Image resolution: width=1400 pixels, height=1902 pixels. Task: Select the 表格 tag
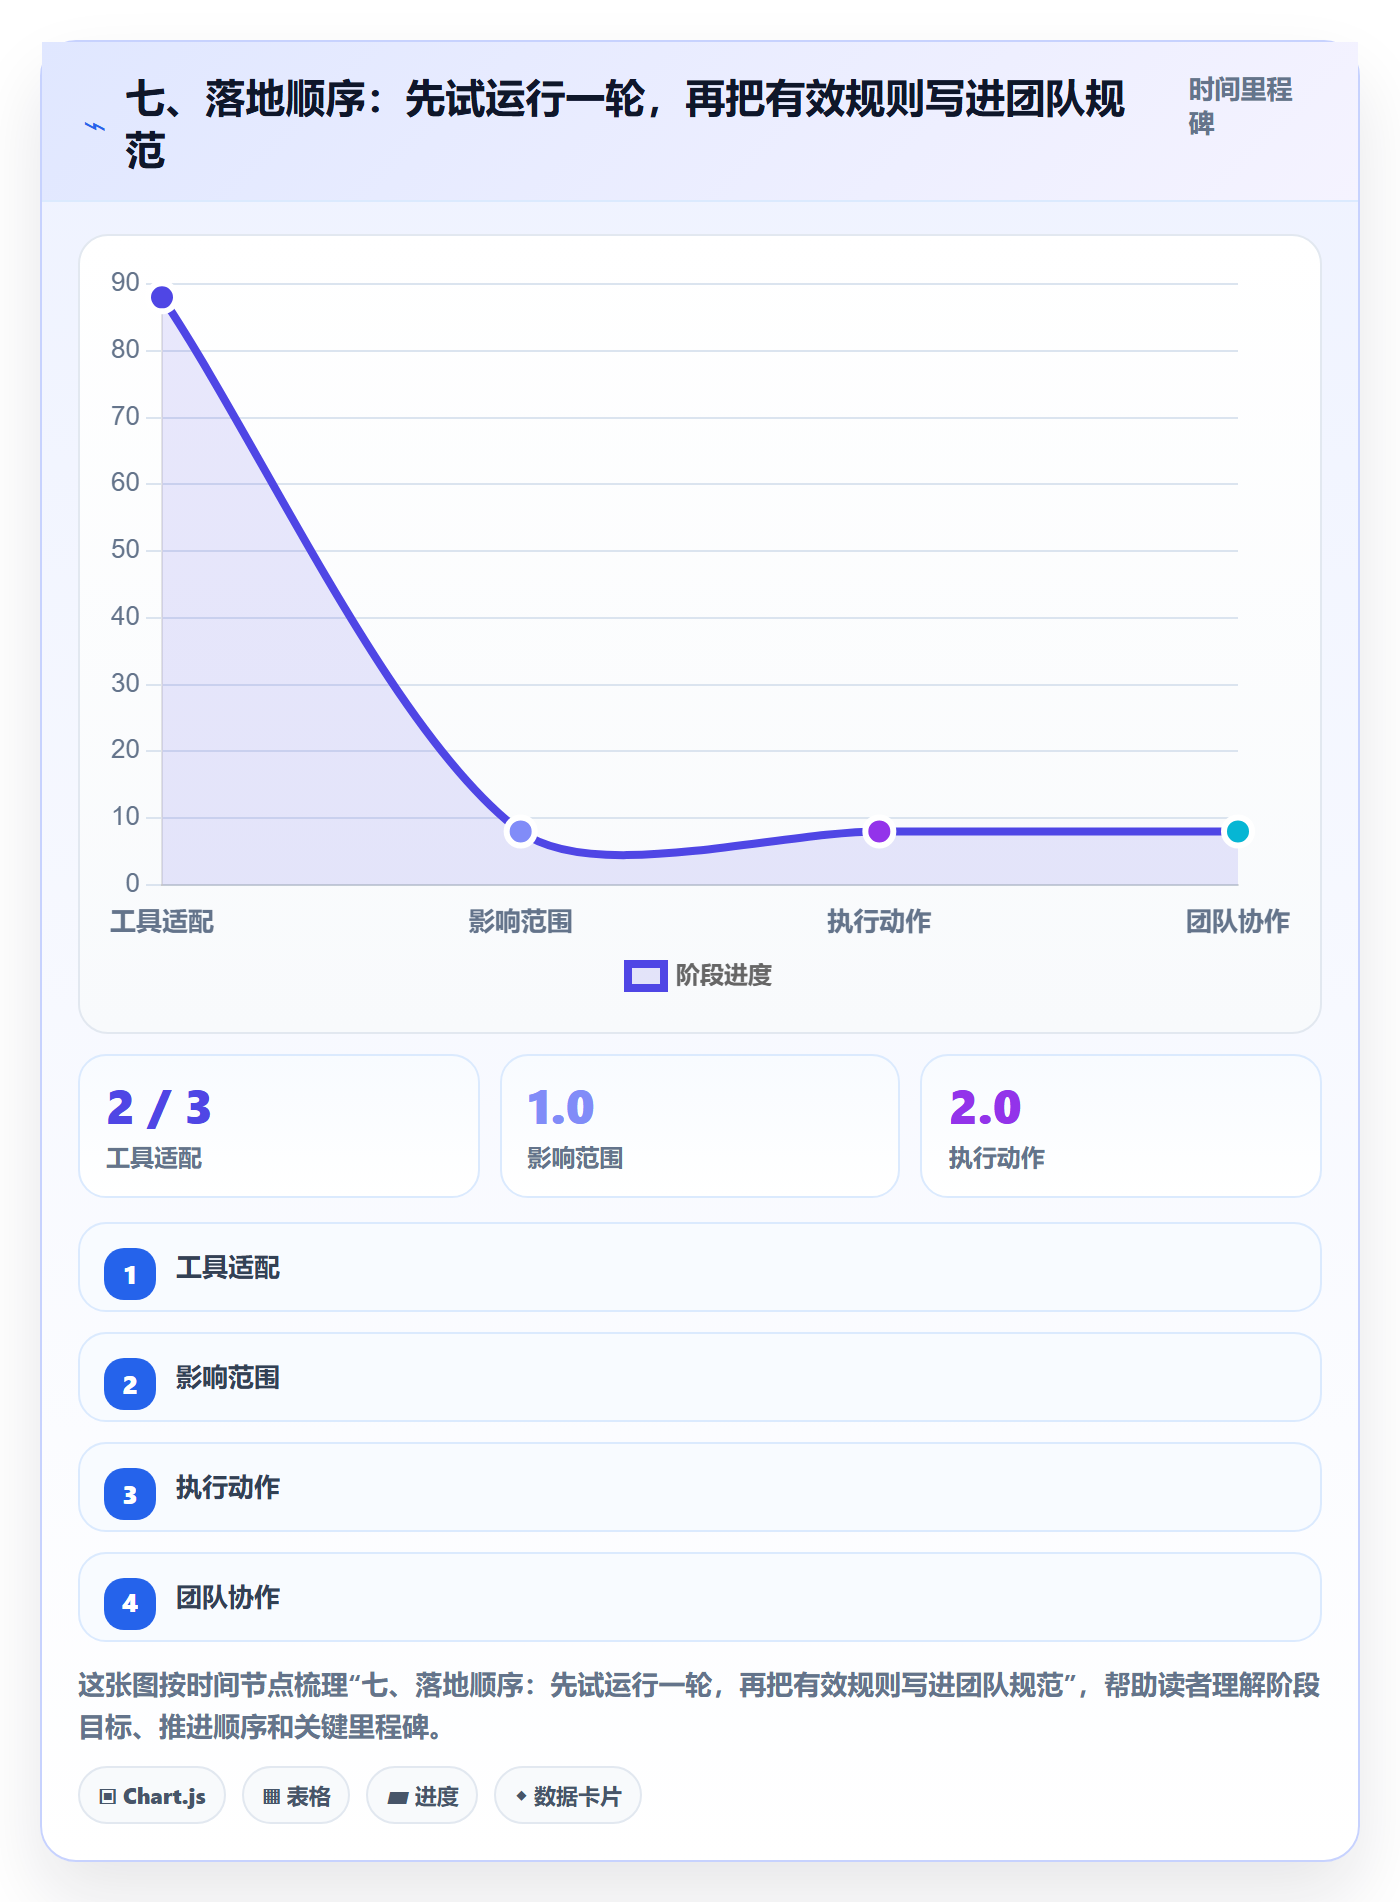[x=296, y=1796]
